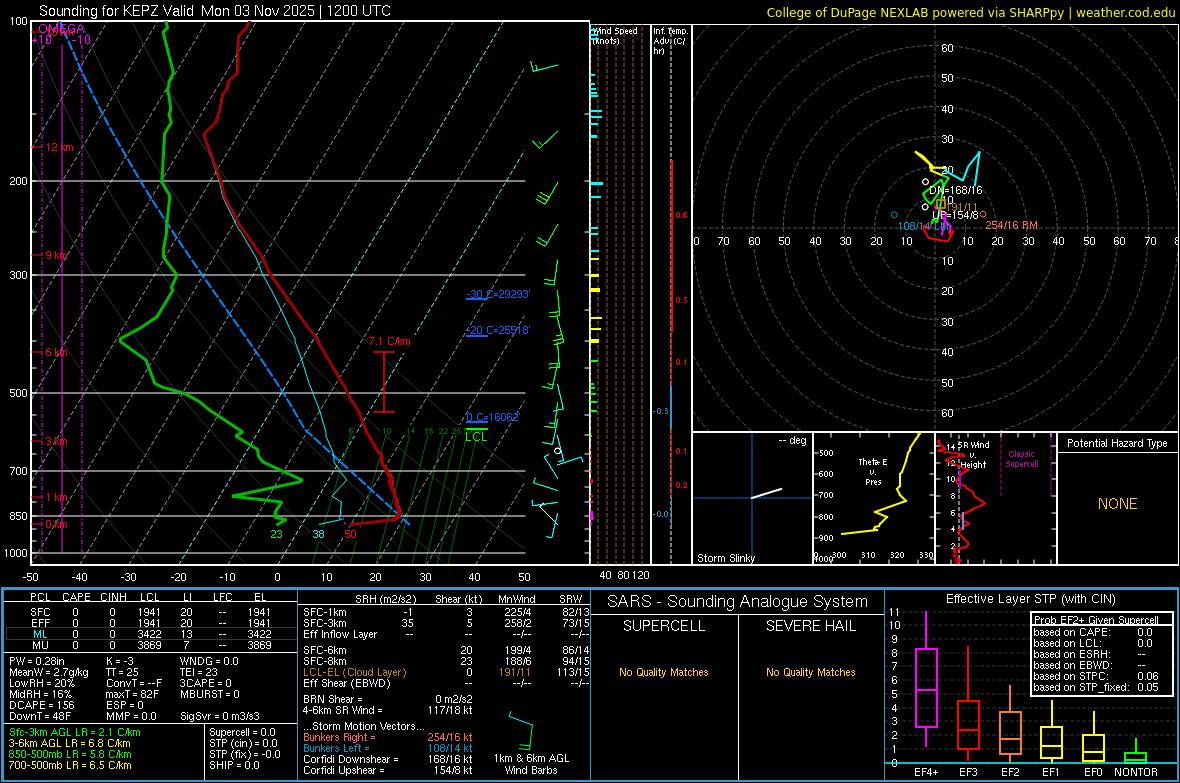The height and width of the screenshot is (783, 1180).
Task: Select the 9 km height marker
Action: (x=56, y=255)
